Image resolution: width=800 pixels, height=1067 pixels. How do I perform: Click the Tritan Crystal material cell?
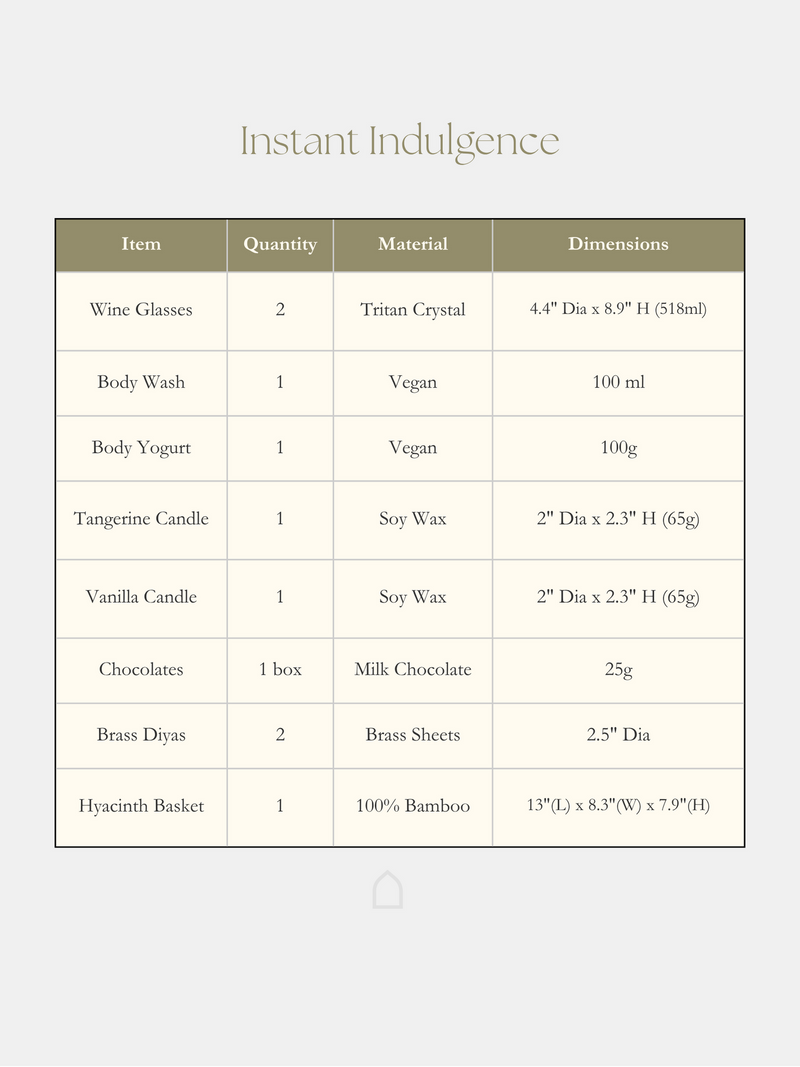coord(412,310)
